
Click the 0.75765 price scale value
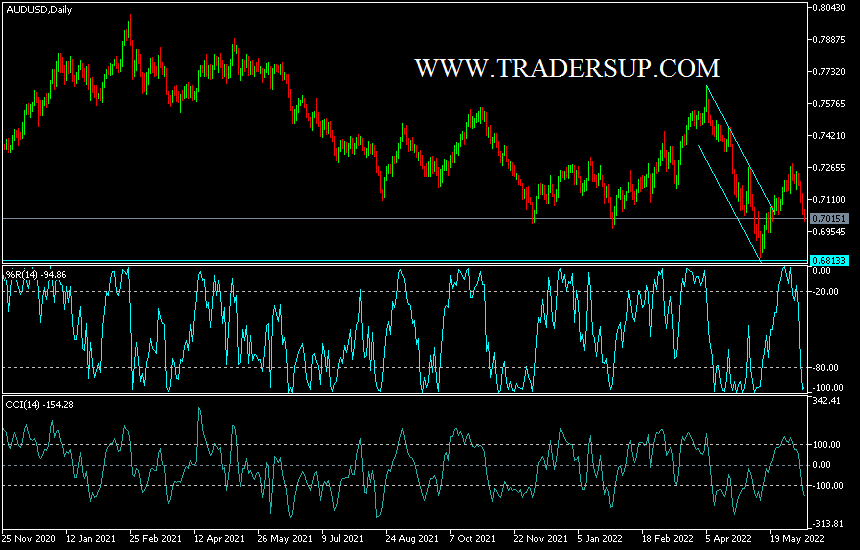pyautogui.click(x=829, y=104)
